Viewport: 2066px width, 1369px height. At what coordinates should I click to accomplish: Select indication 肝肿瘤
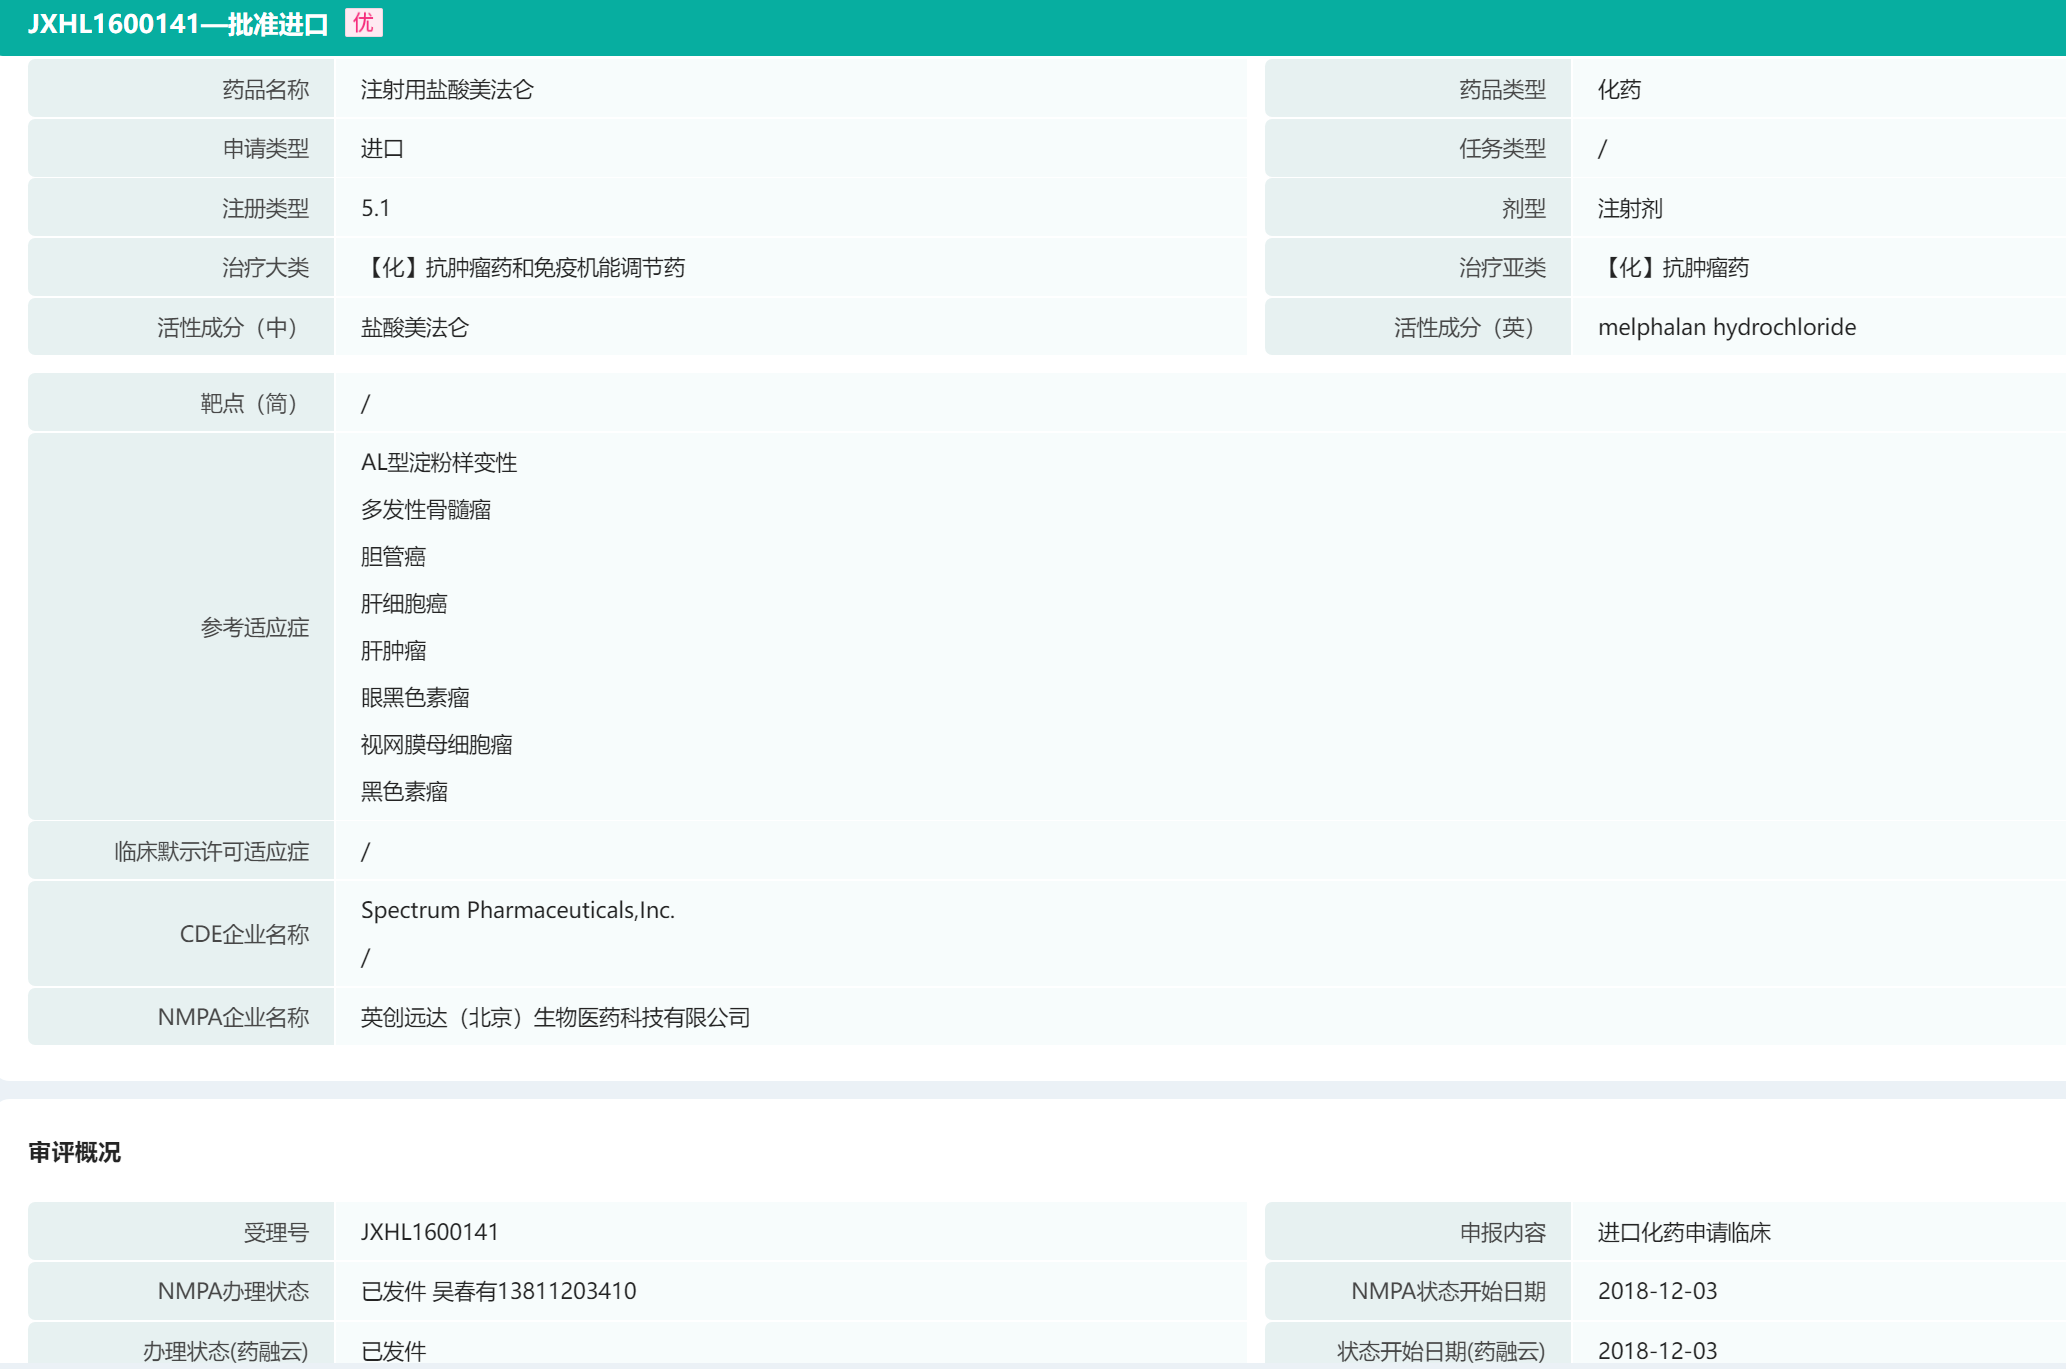tap(393, 651)
